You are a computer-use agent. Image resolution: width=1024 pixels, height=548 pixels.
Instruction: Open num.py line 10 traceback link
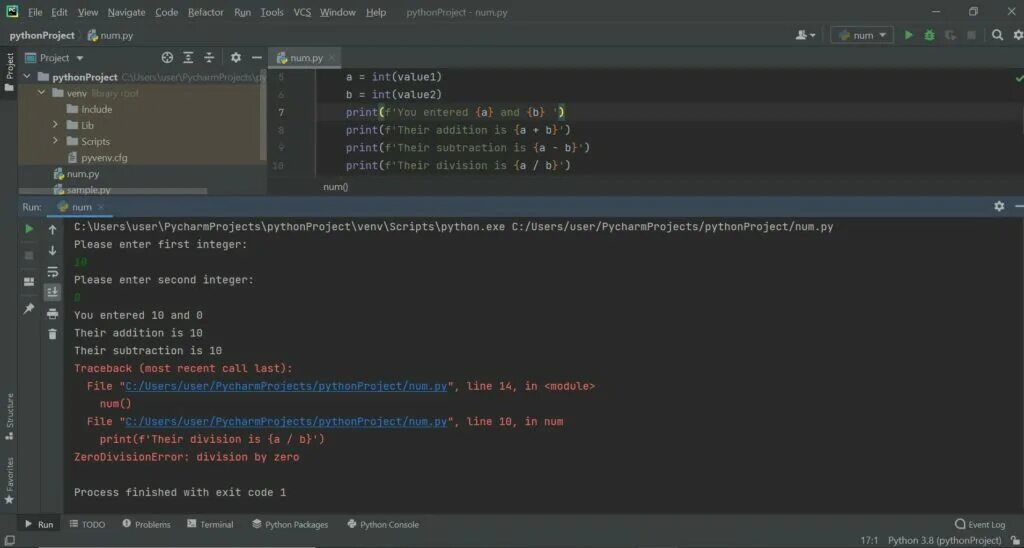(x=286, y=421)
